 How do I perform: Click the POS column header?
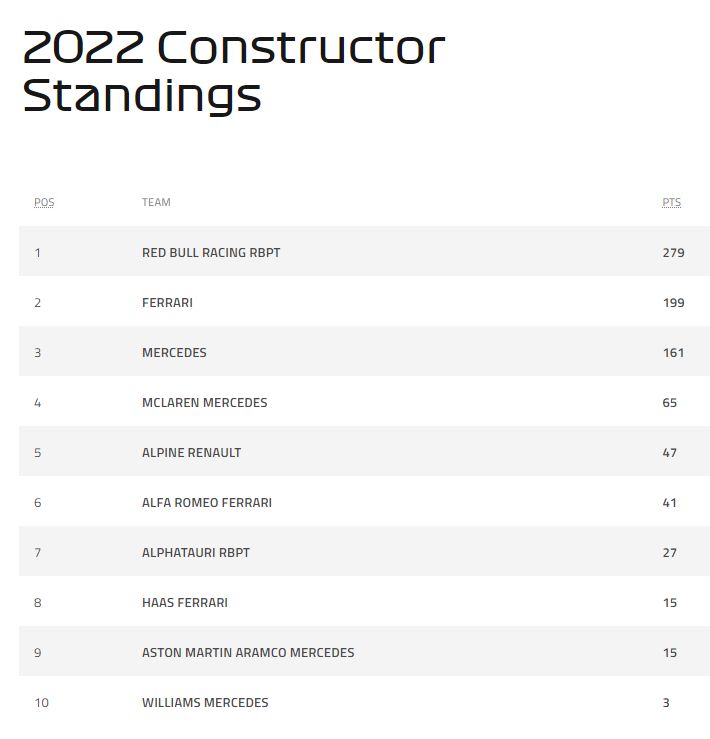point(44,202)
